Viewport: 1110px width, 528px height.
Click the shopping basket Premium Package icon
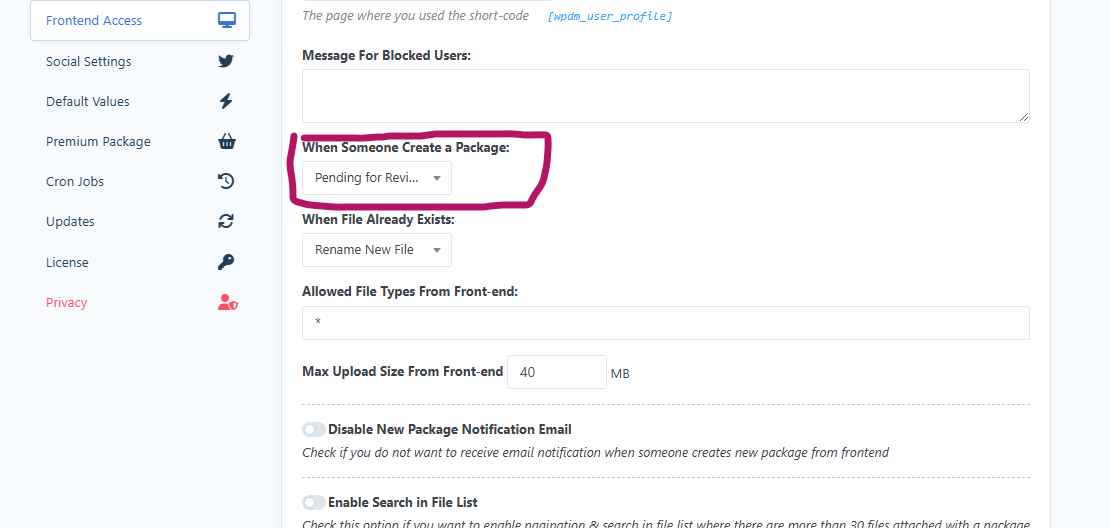[x=227, y=142]
